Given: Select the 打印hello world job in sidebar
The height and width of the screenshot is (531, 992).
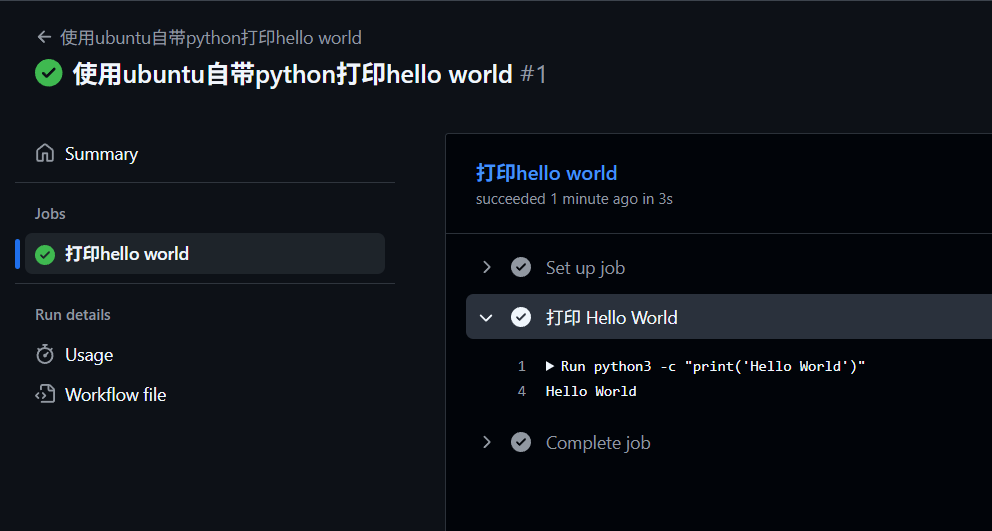Looking at the screenshot, I should [127, 254].
